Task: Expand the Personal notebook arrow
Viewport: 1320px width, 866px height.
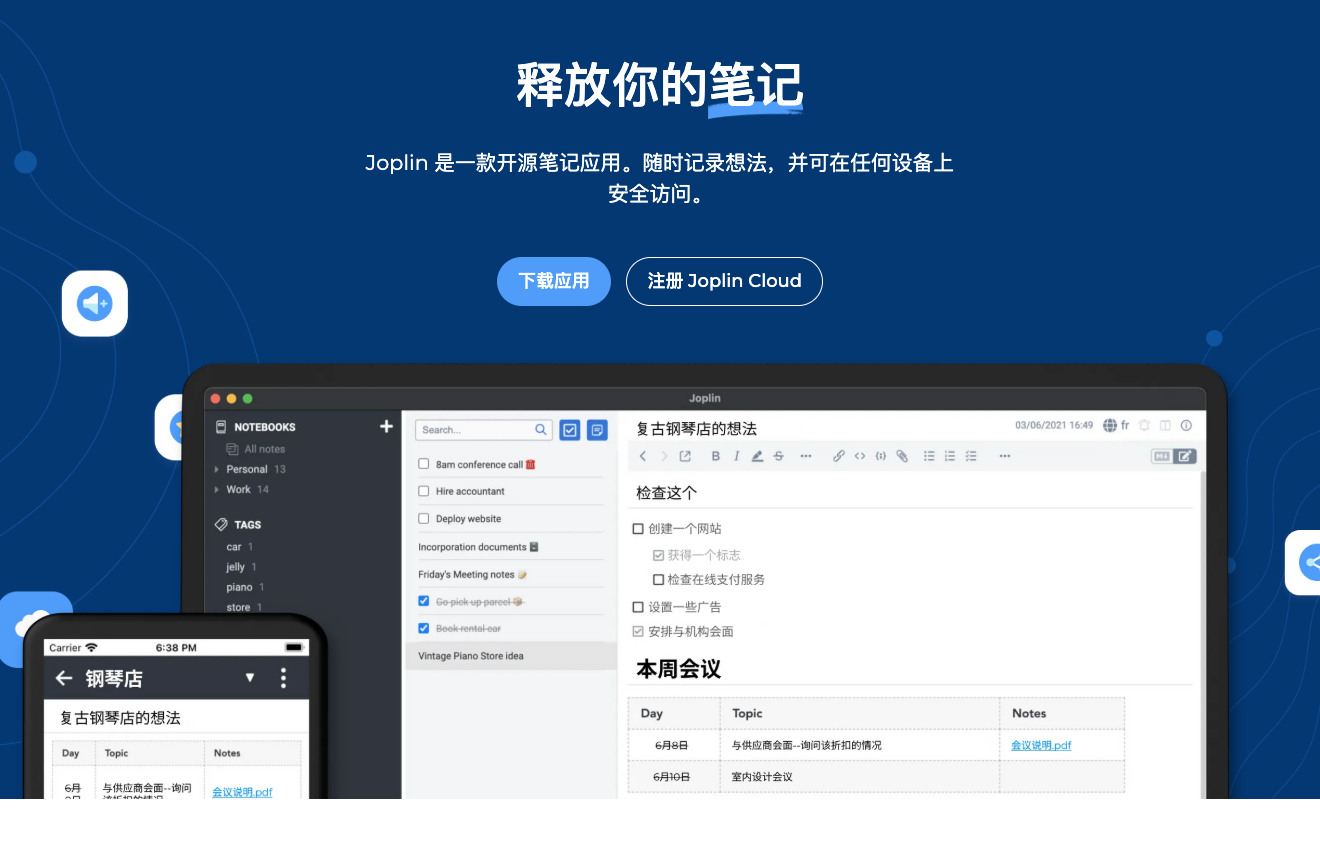Action: 217,469
